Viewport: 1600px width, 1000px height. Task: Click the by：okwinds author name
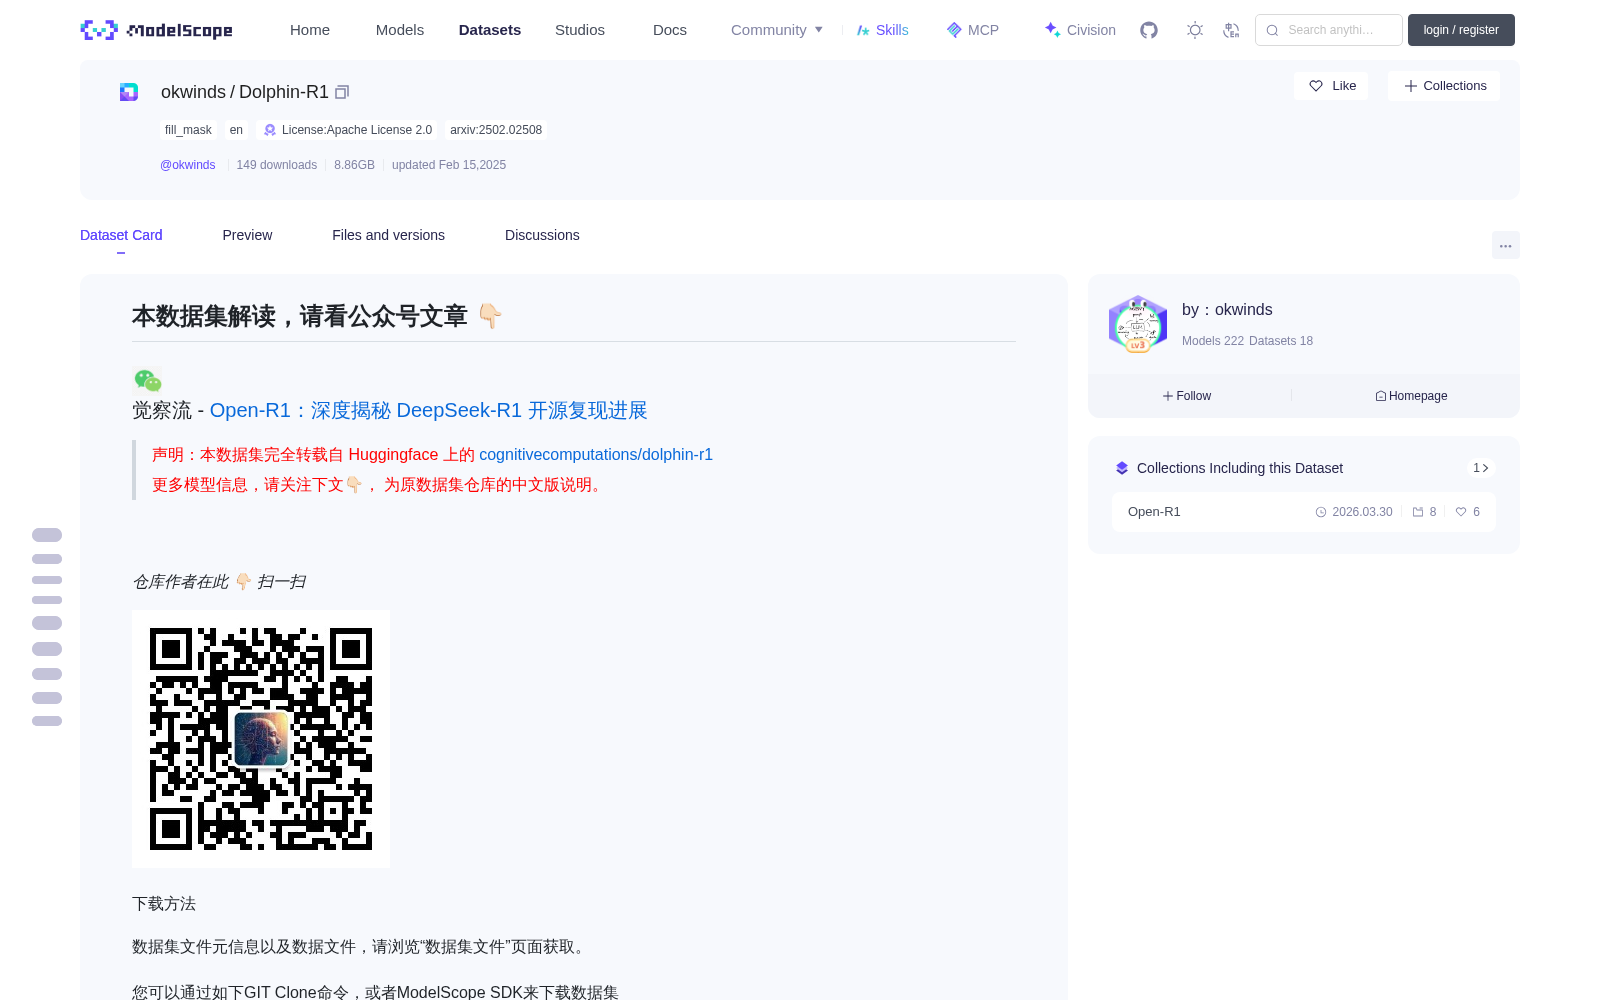1227,310
